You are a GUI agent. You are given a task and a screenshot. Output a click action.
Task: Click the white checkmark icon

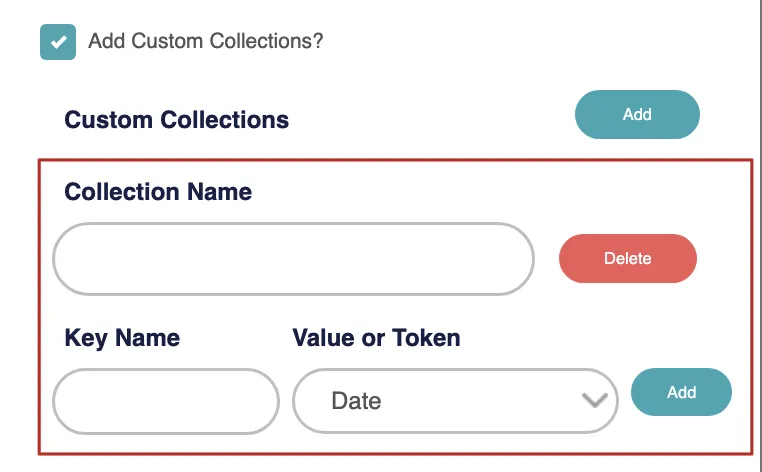pyautogui.click(x=59, y=42)
